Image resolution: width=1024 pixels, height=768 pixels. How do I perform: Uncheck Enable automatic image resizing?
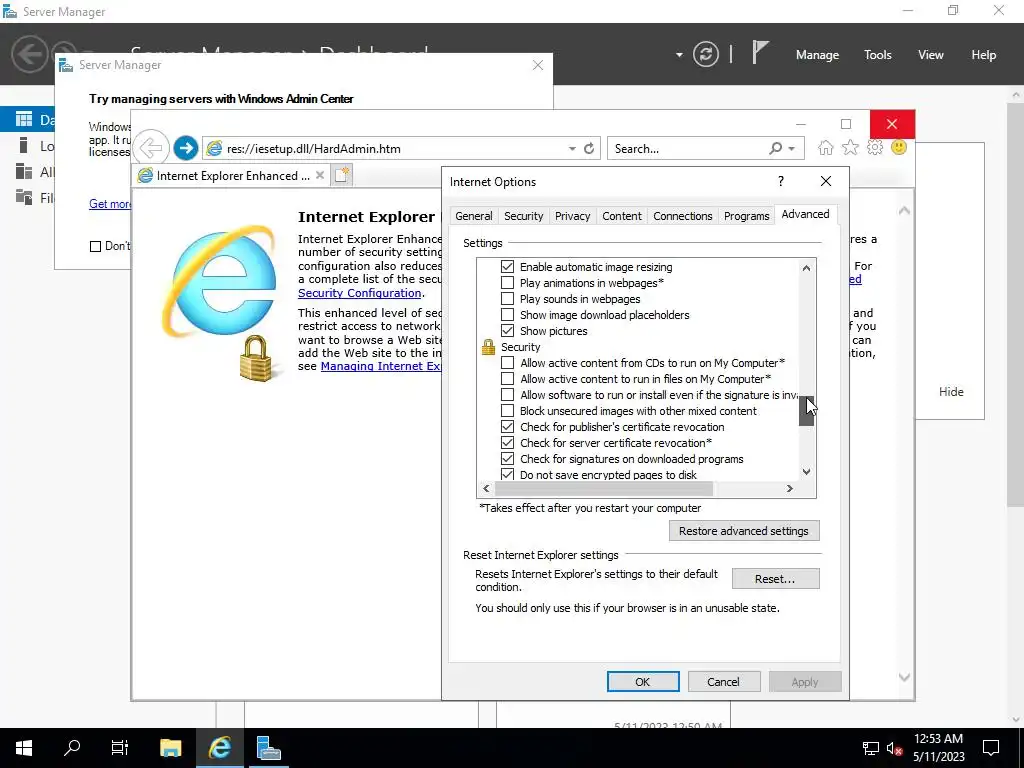pyautogui.click(x=507, y=266)
